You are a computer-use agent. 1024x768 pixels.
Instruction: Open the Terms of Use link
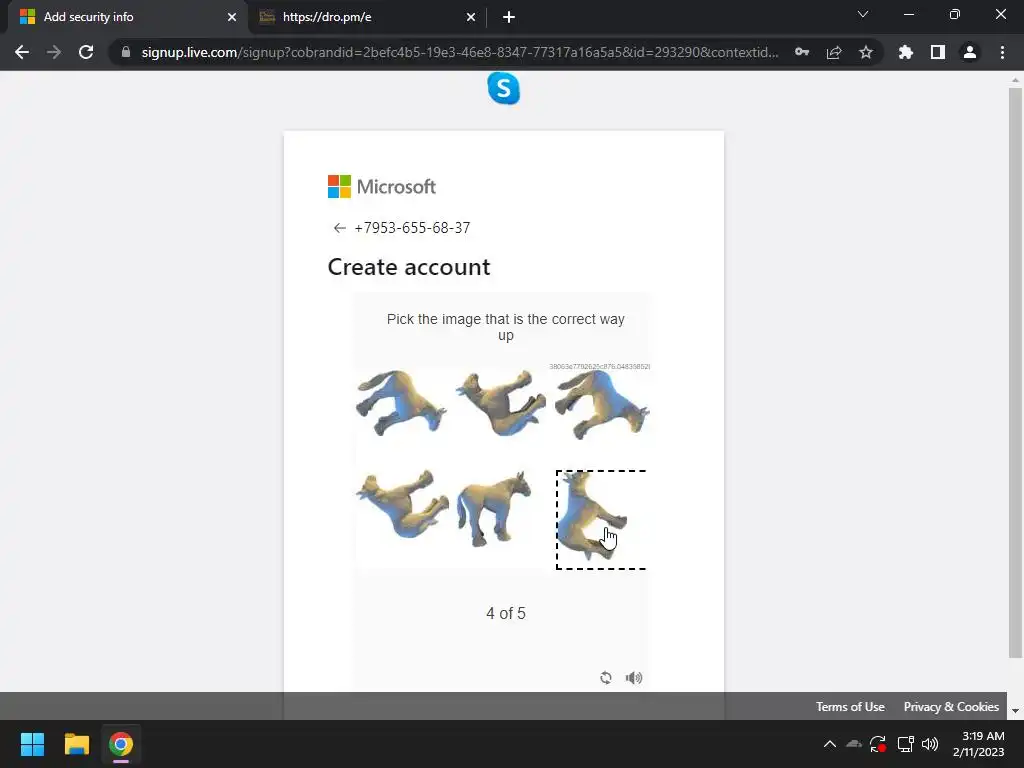[x=850, y=707]
